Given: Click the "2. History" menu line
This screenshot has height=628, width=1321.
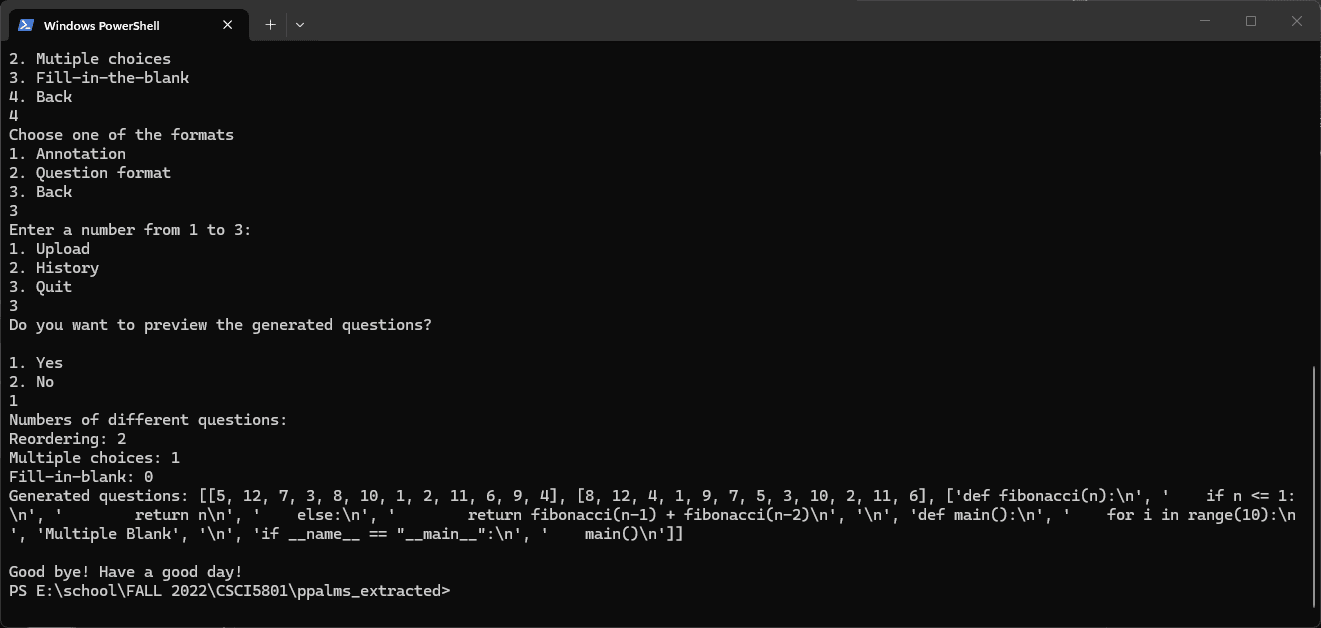Looking at the screenshot, I should [54, 268].
